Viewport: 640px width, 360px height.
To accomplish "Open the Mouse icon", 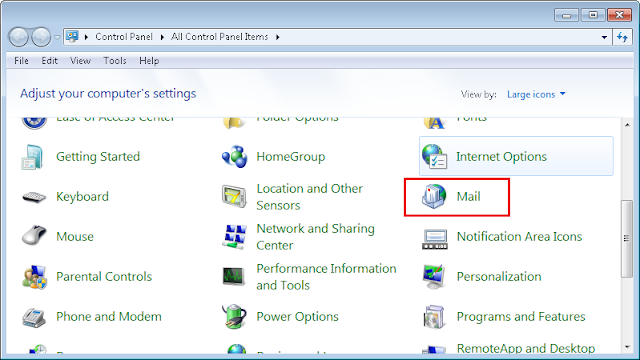I will (34, 236).
